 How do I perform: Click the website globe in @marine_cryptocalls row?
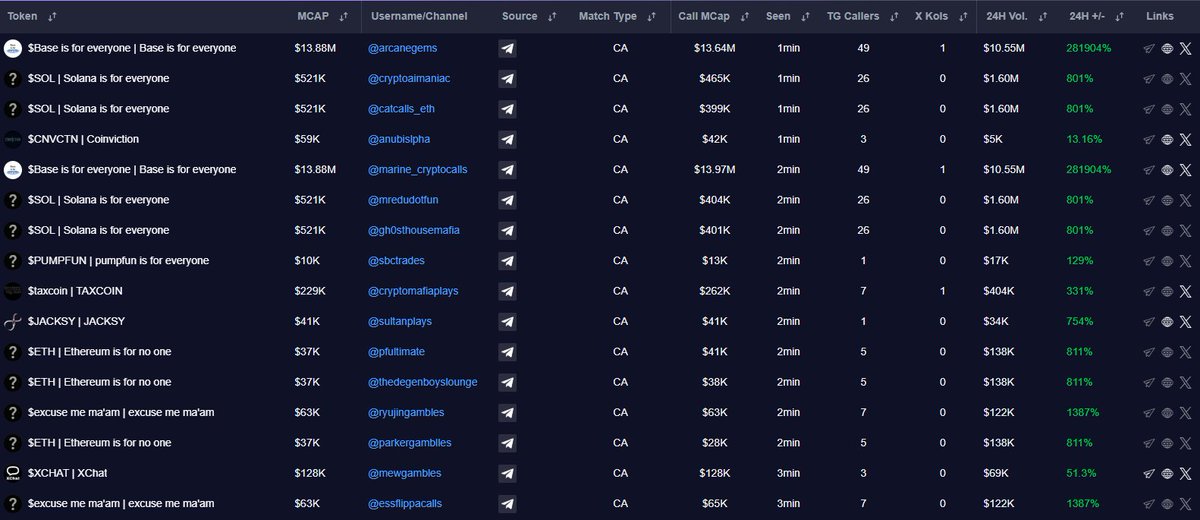1167,169
